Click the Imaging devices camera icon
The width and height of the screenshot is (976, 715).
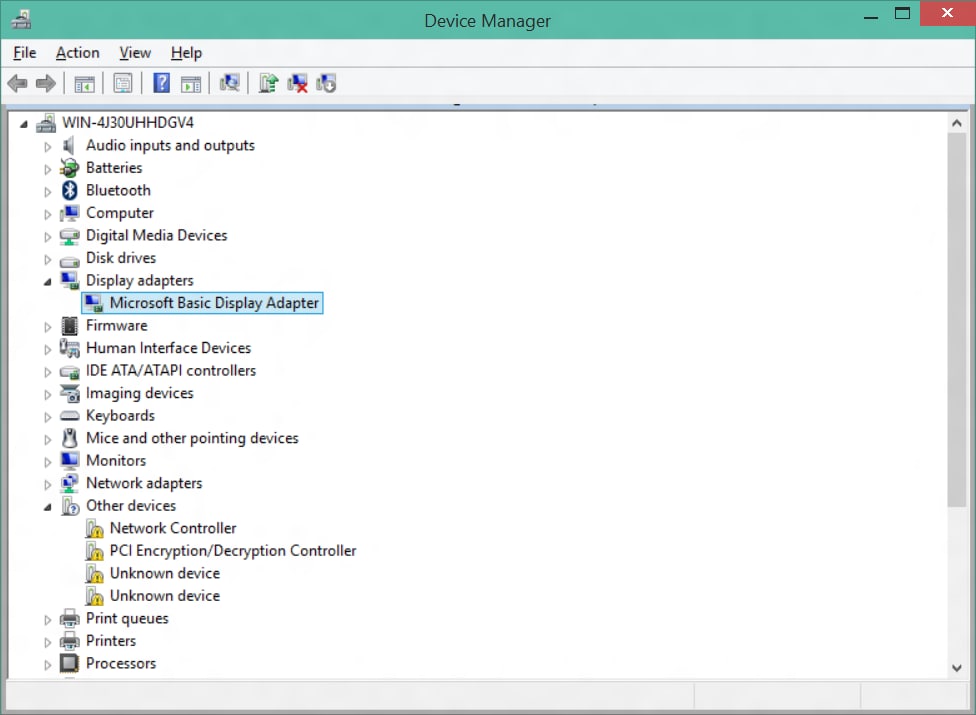[70, 393]
